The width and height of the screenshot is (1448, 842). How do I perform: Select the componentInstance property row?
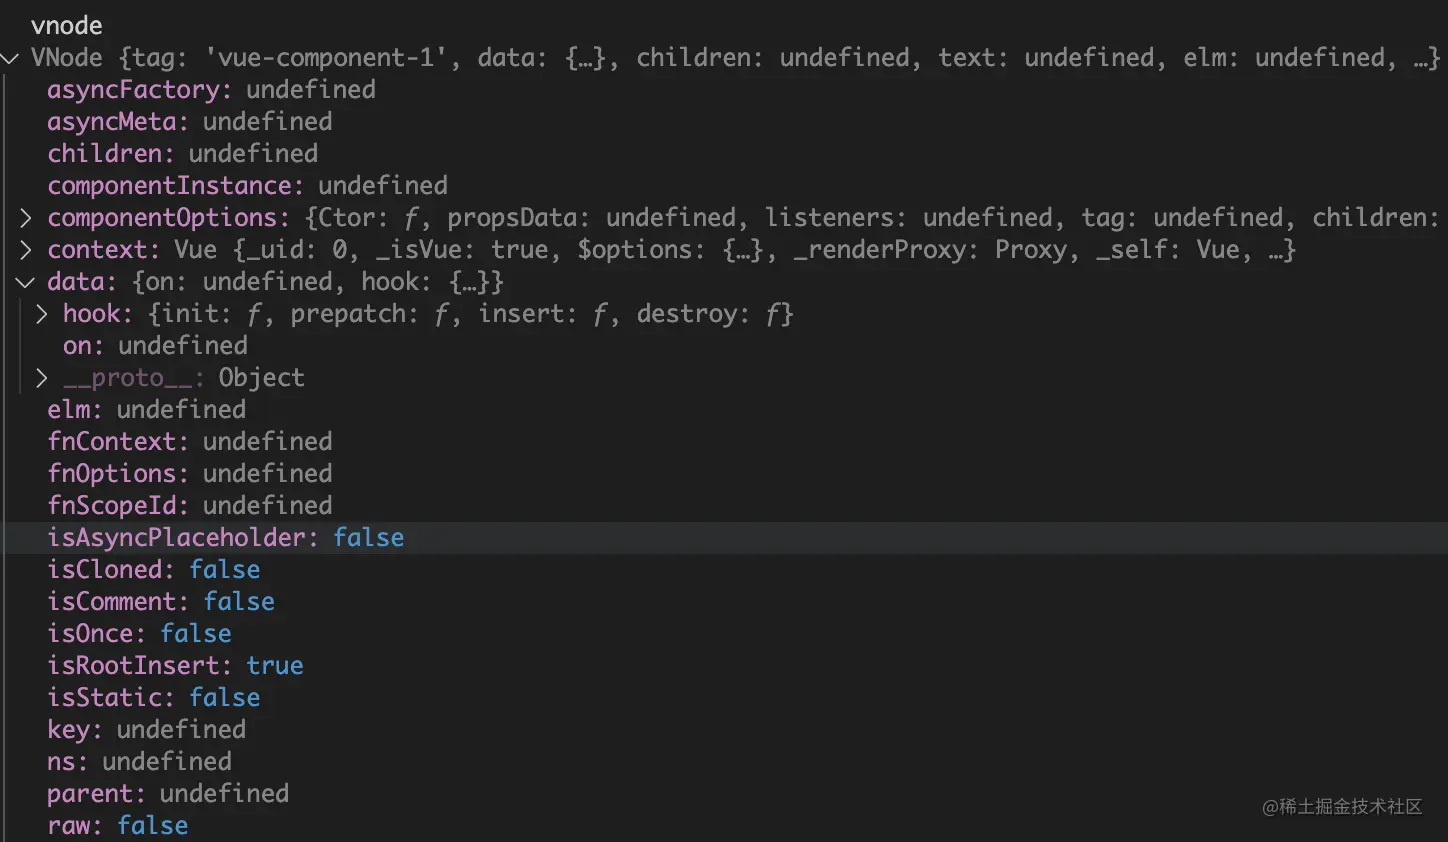247,186
